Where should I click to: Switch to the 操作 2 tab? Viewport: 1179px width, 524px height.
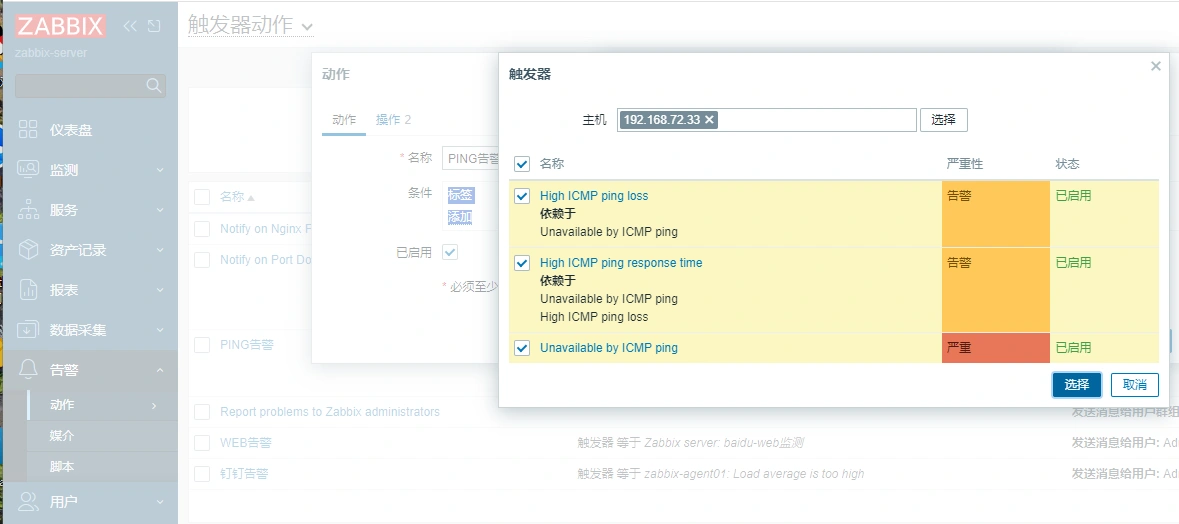click(393, 120)
